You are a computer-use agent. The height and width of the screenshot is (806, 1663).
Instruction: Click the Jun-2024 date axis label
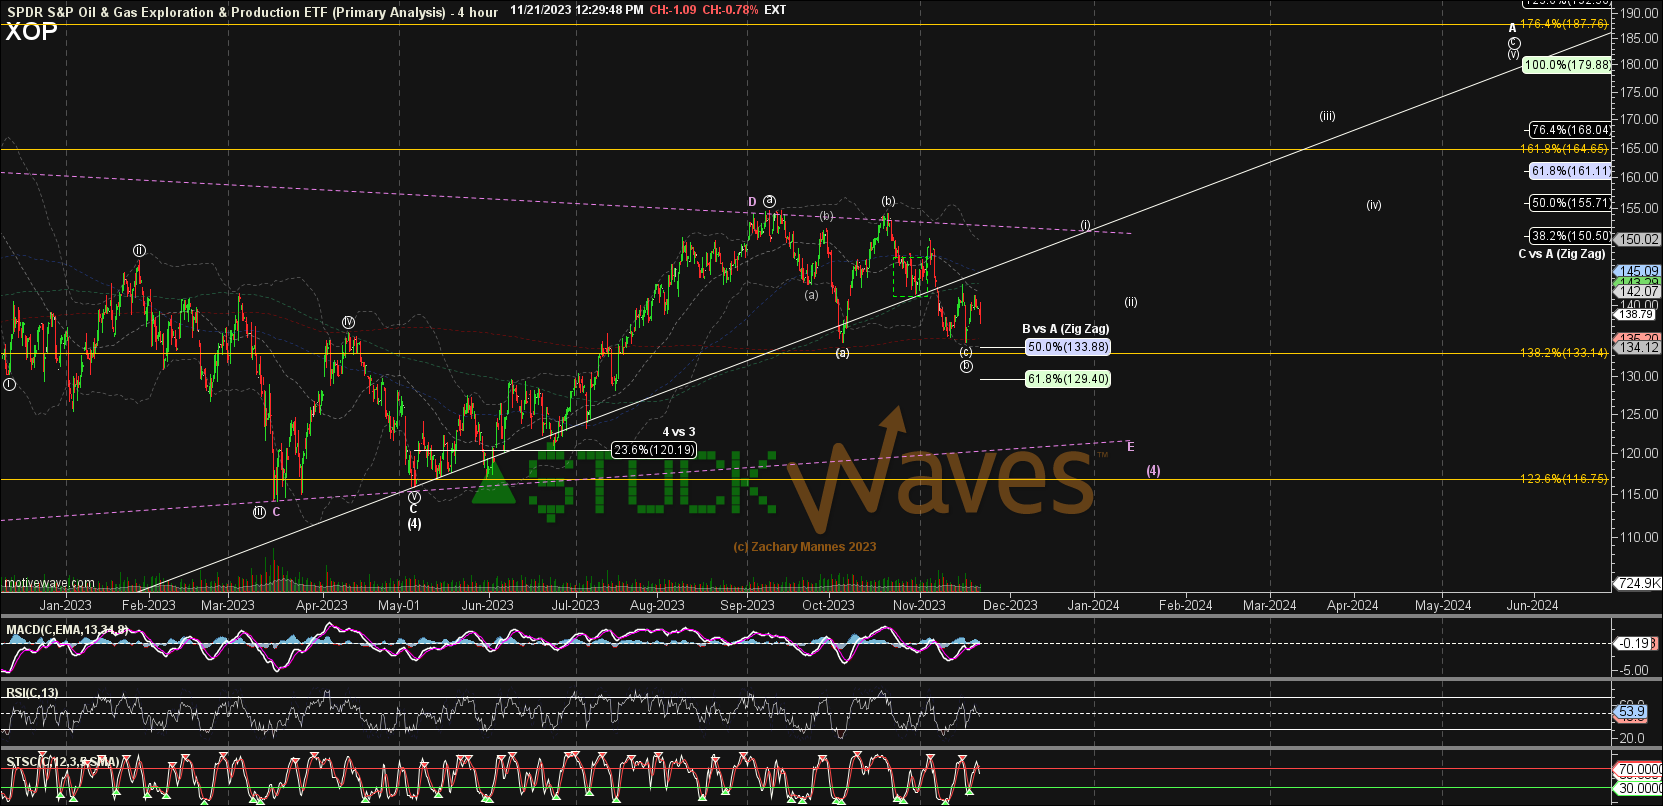point(1532,605)
